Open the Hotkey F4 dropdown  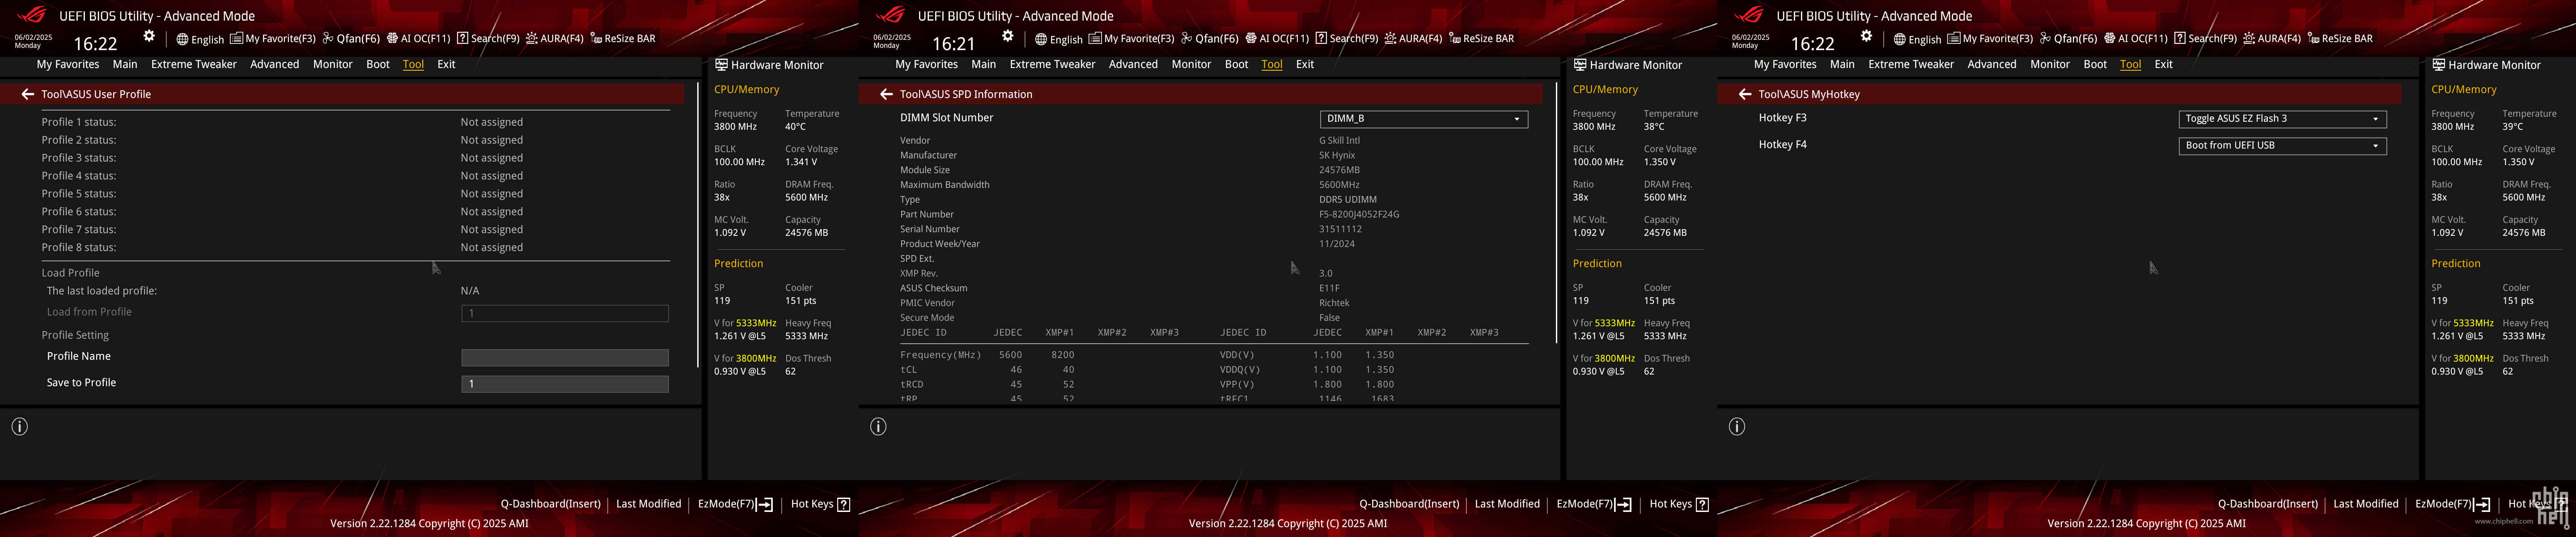coord(2283,146)
